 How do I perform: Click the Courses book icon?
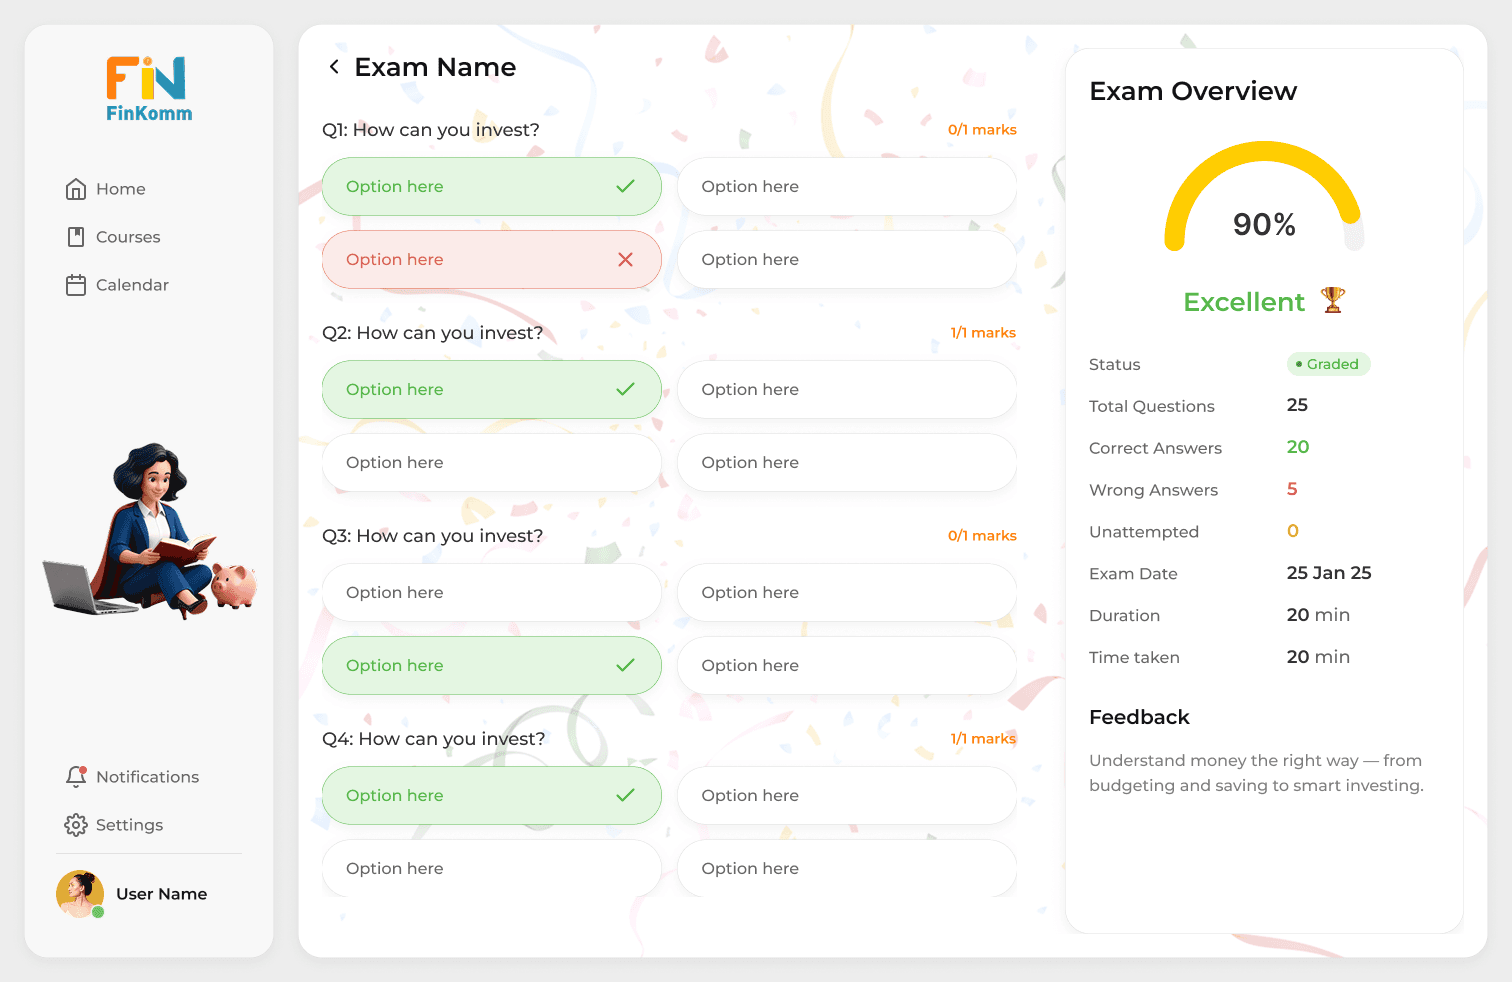(76, 237)
